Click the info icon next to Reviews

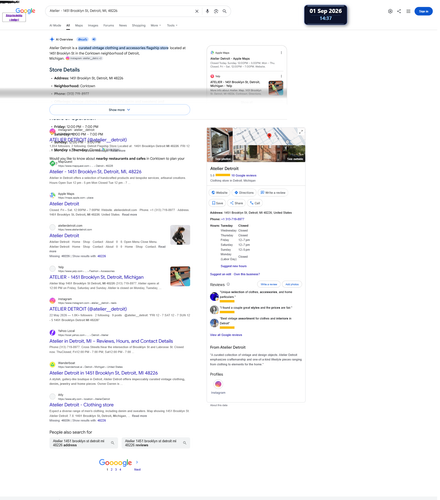pyautogui.click(x=228, y=284)
